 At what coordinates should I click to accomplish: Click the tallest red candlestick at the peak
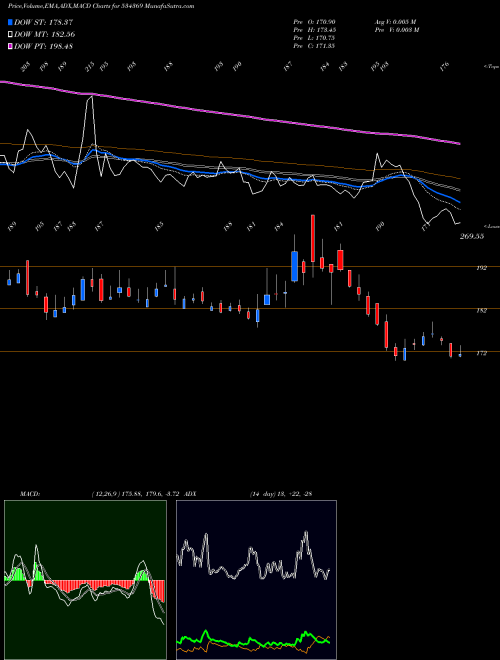[x=313, y=238]
